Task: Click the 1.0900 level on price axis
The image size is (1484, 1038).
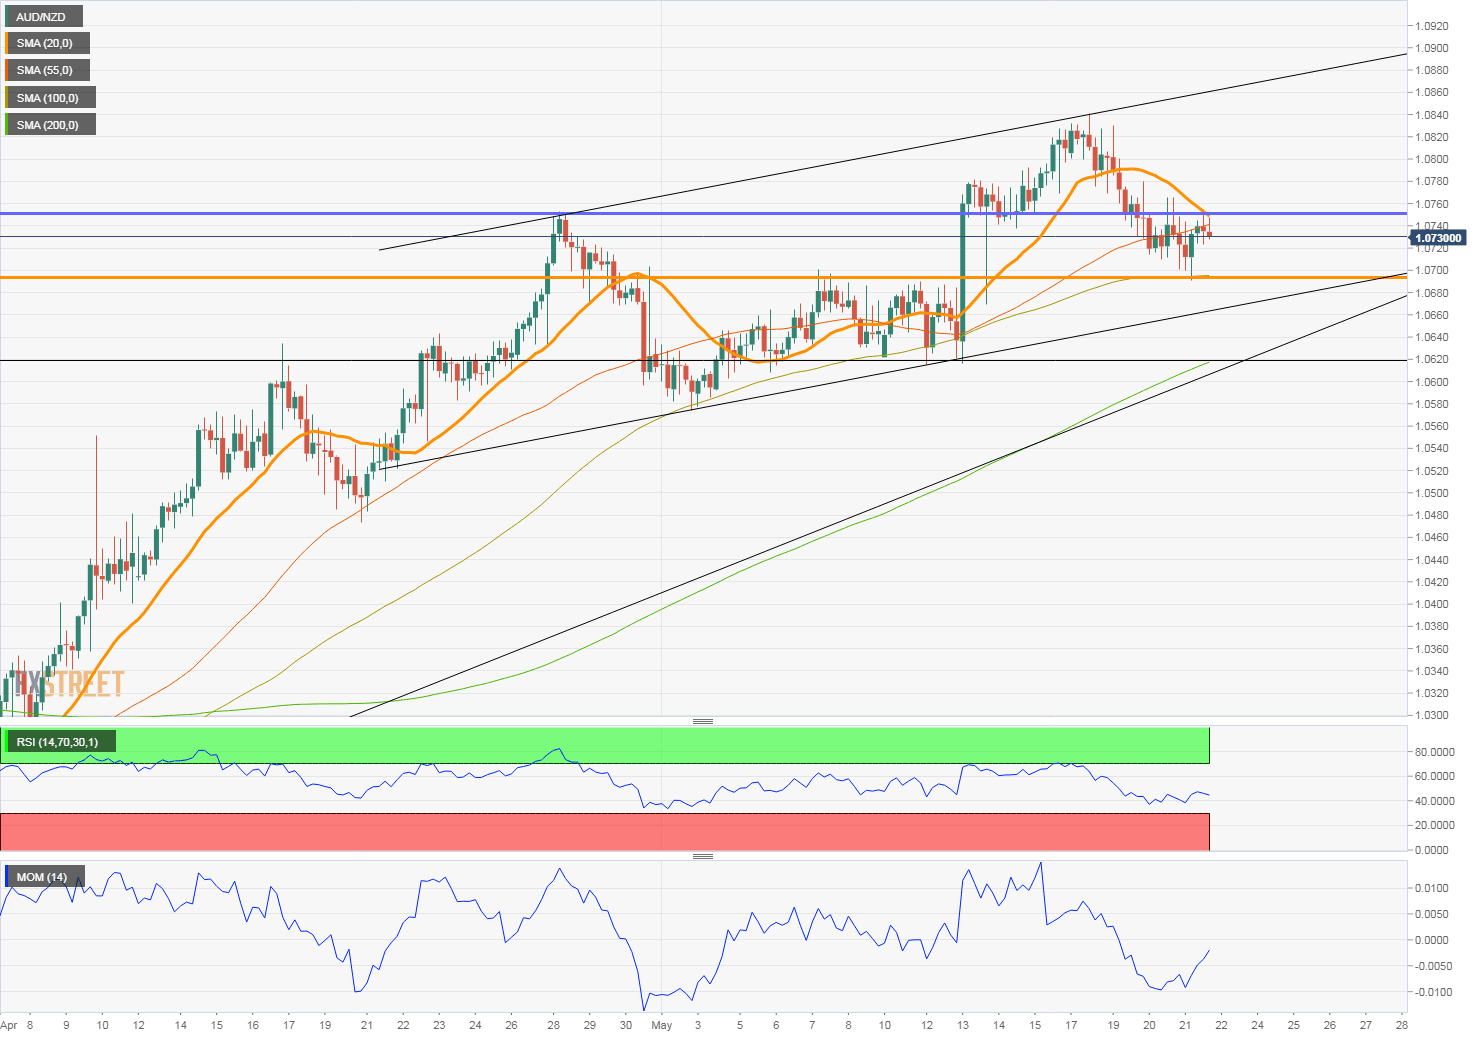Action: click(x=1432, y=48)
